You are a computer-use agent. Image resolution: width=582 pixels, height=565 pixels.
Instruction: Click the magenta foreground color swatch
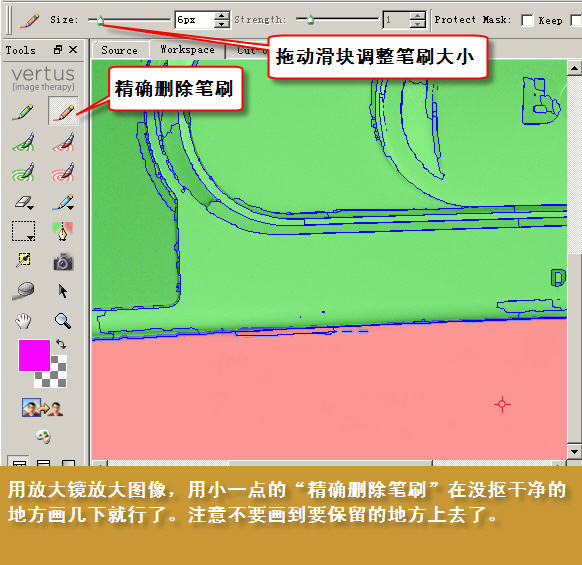[34, 355]
